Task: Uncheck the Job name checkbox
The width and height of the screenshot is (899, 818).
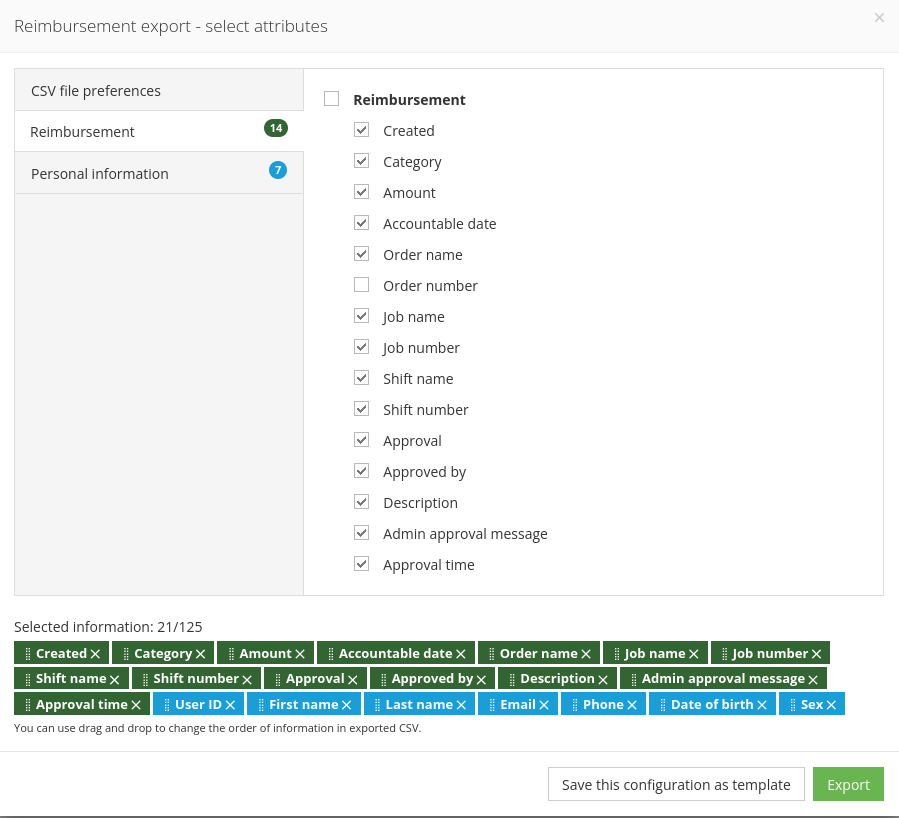Action: pos(361,315)
